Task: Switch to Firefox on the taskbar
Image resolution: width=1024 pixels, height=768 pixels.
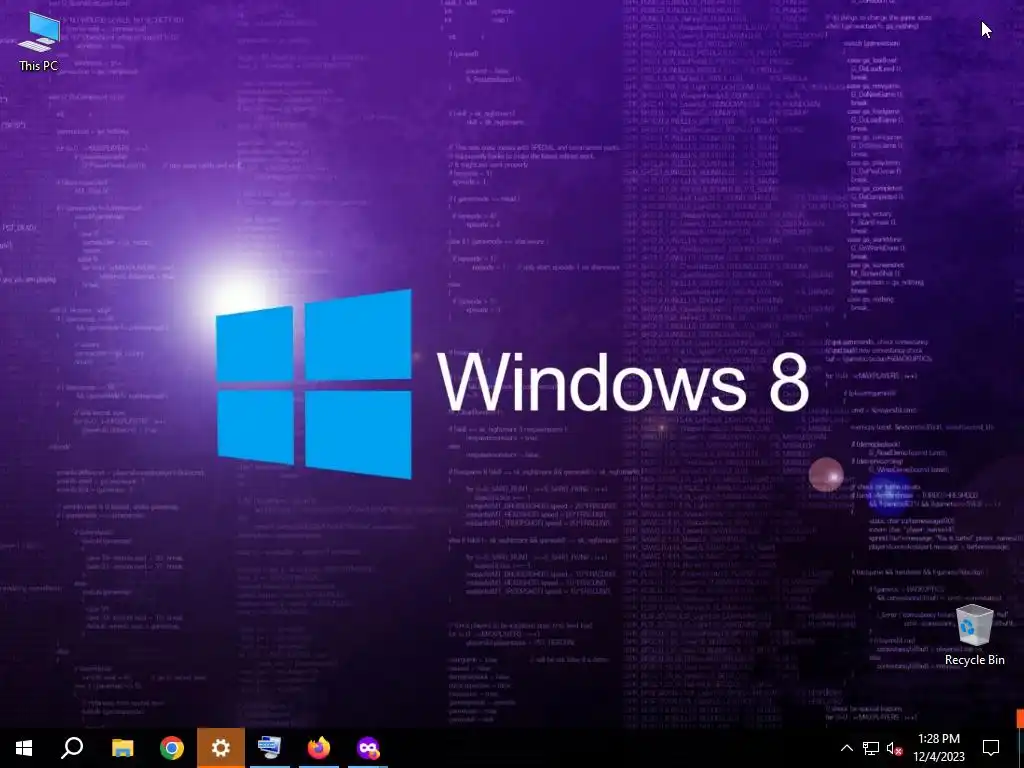Action: [x=319, y=748]
